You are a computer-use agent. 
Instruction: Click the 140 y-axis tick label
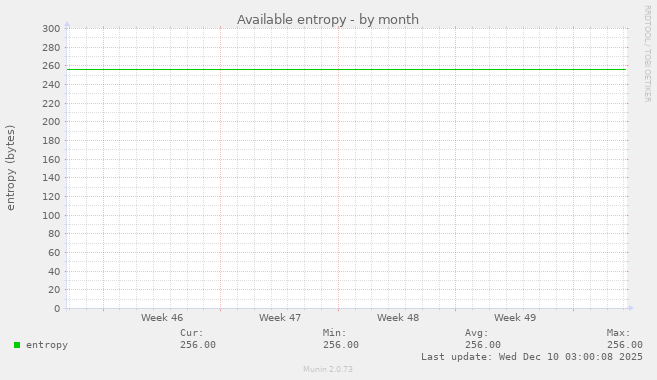[x=51, y=178]
